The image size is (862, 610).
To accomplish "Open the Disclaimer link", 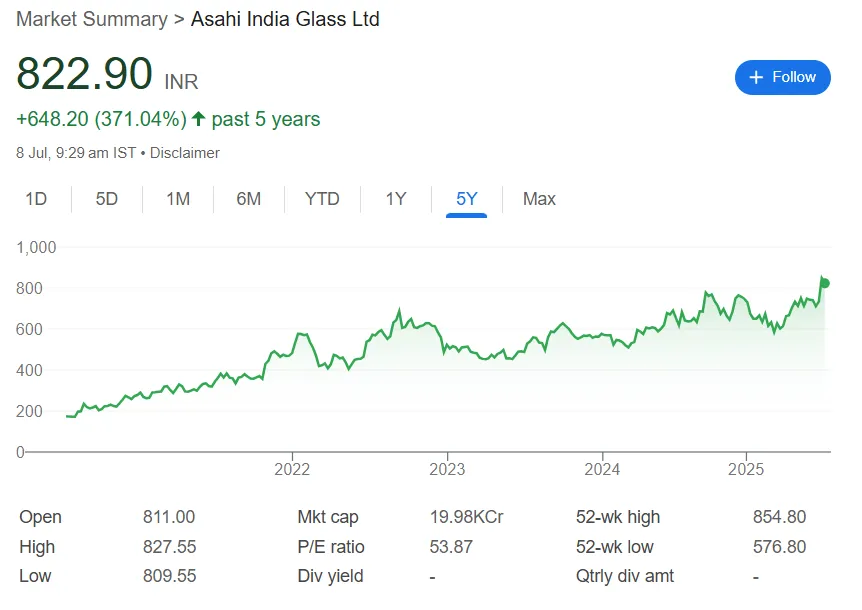I will click(186, 153).
